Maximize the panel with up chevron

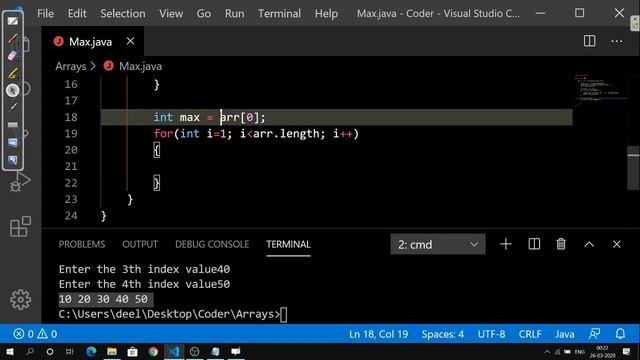pos(589,244)
